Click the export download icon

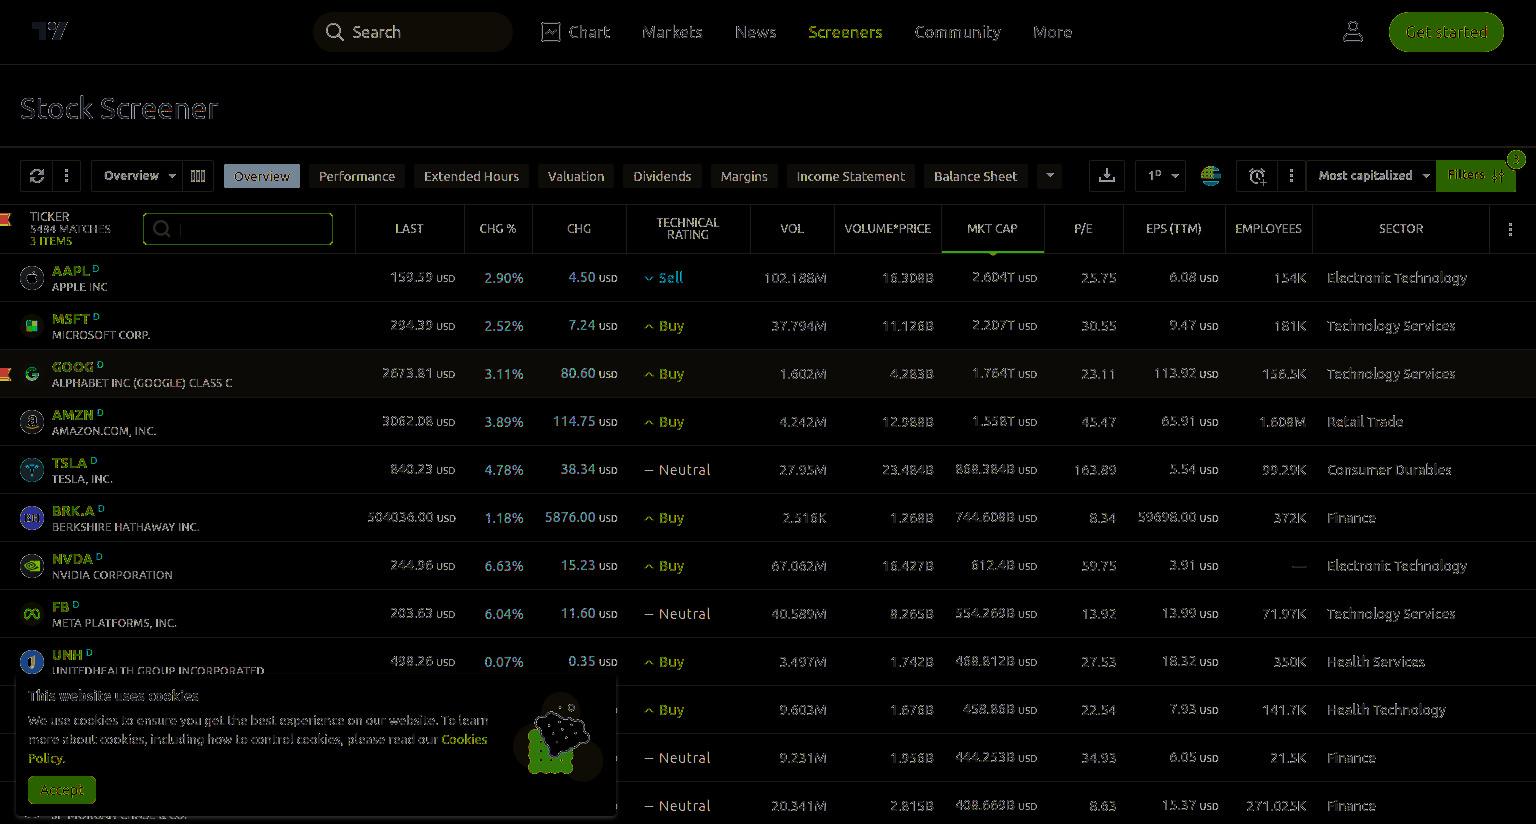[1107, 176]
